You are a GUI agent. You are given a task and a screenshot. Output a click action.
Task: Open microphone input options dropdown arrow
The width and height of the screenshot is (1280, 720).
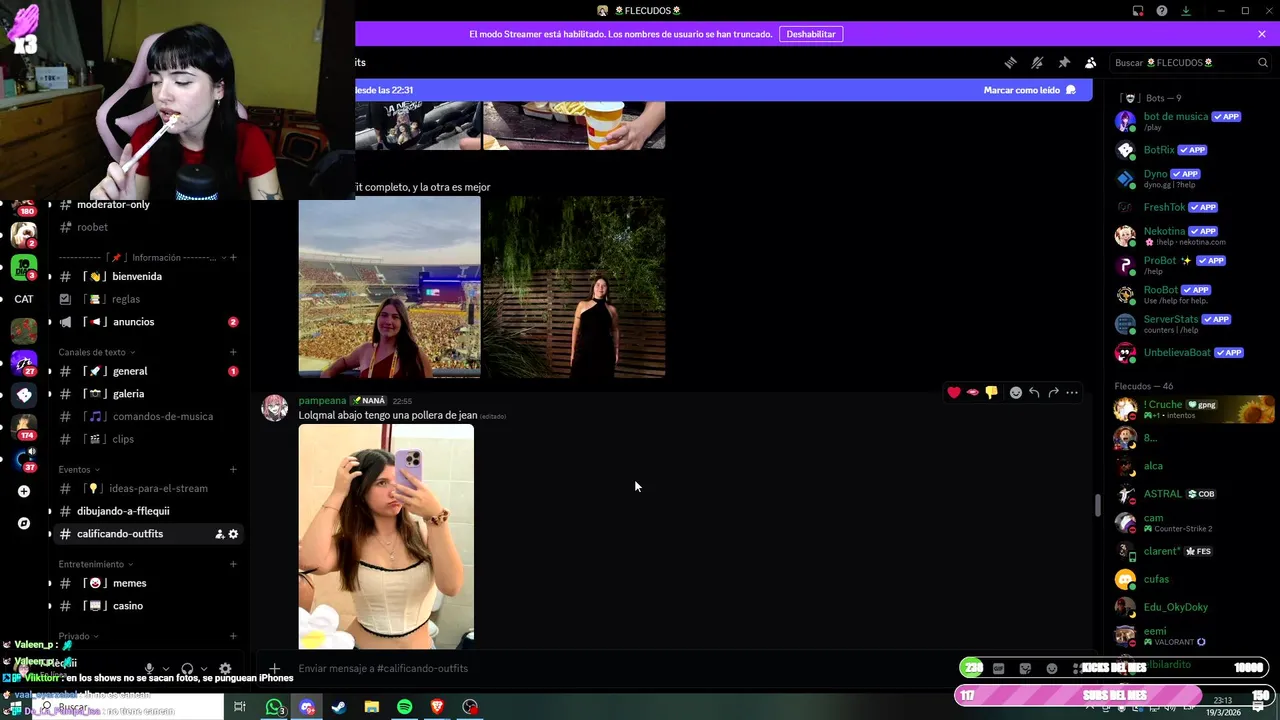(165, 669)
